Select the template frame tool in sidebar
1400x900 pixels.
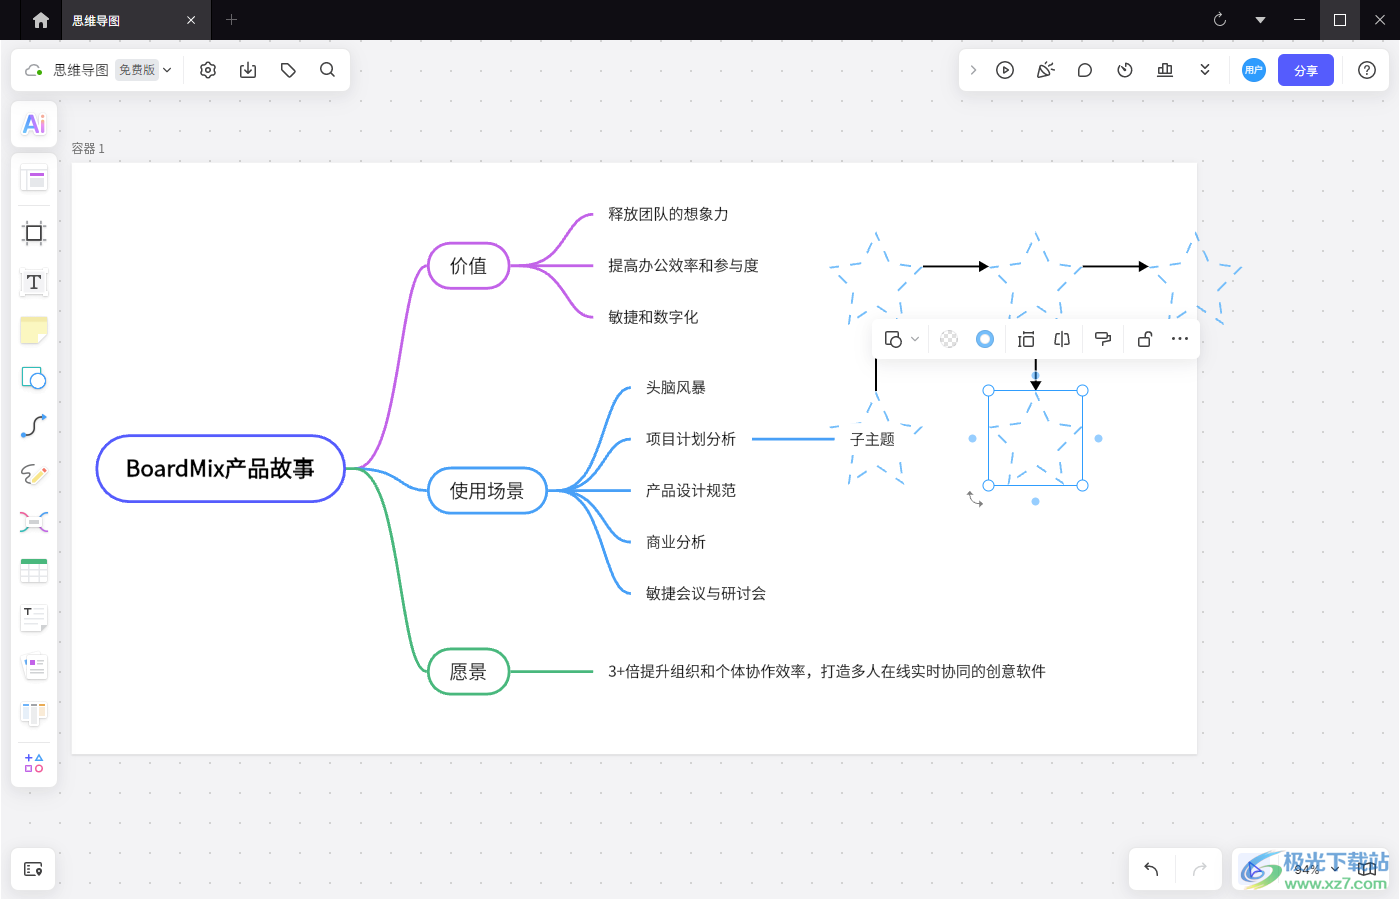click(34, 180)
